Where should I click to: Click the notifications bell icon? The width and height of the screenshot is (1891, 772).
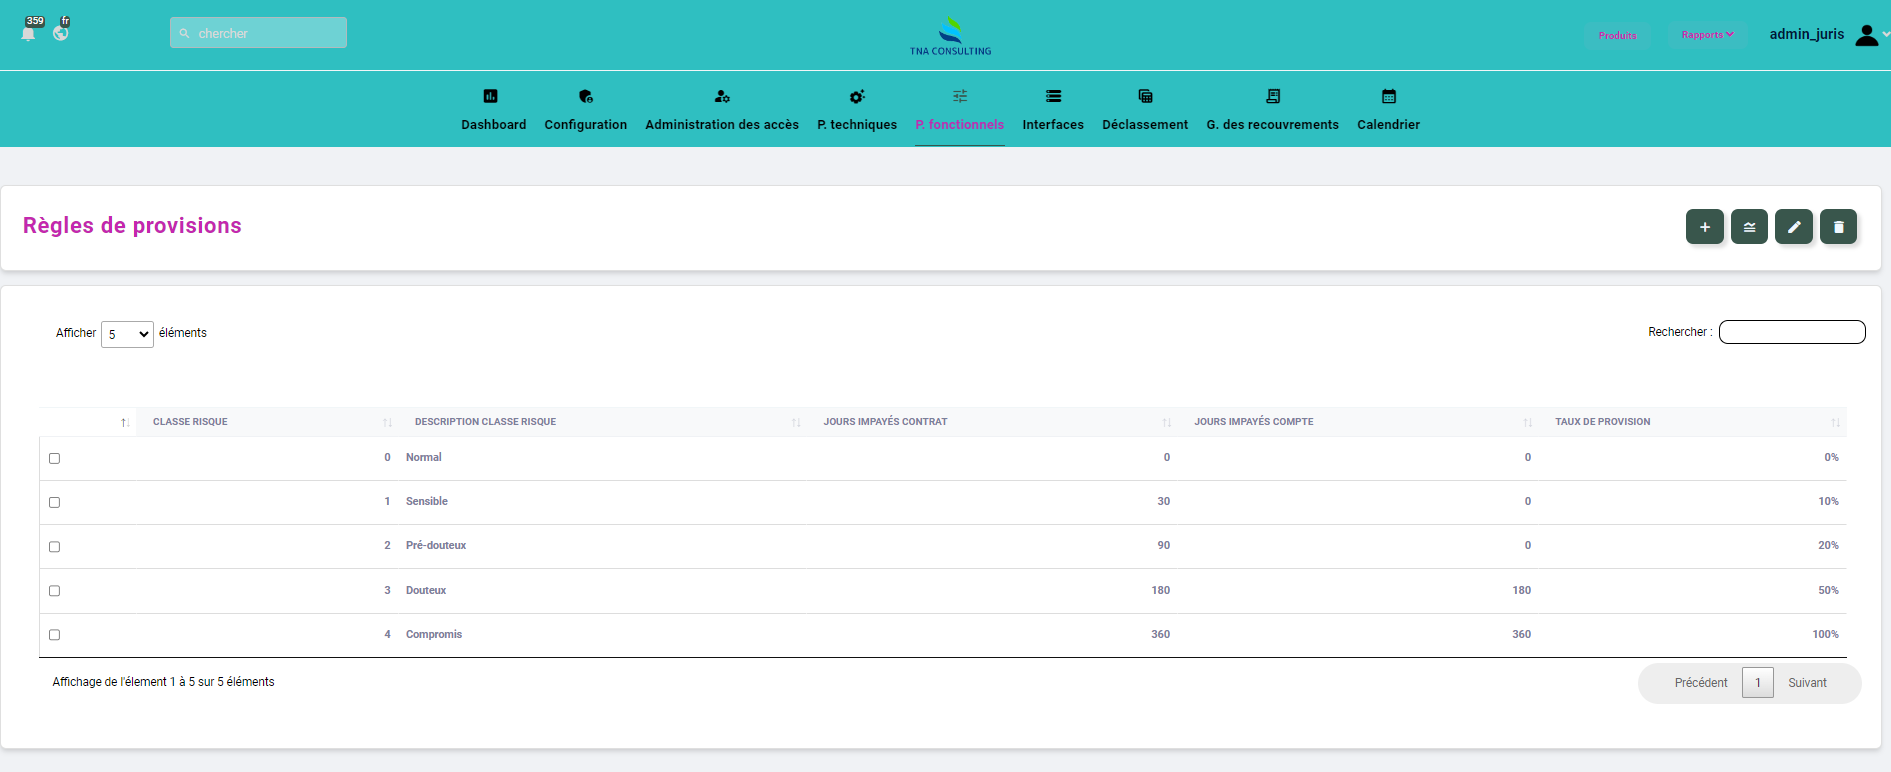[28, 33]
